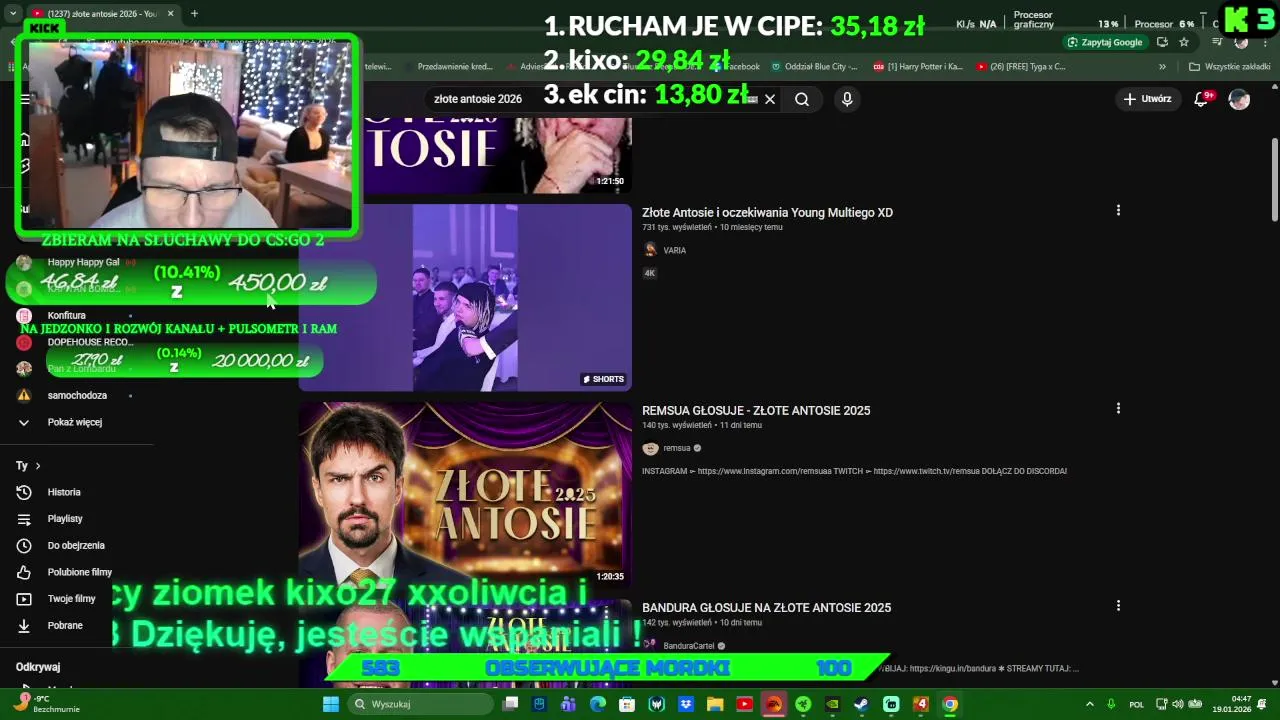Expand Pokaż więcej subscriptions

pyautogui.click(x=75, y=422)
